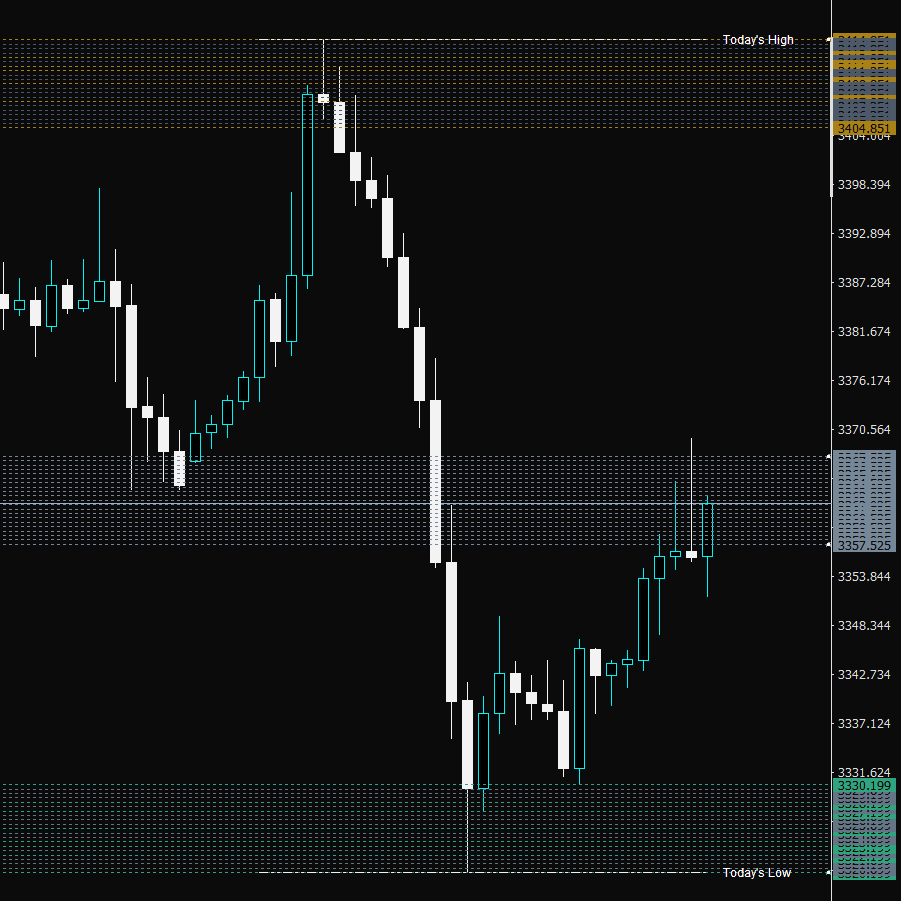The width and height of the screenshot is (901, 901).
Task: Click the bottom handle of the gray zone
Action: point(828,545)
